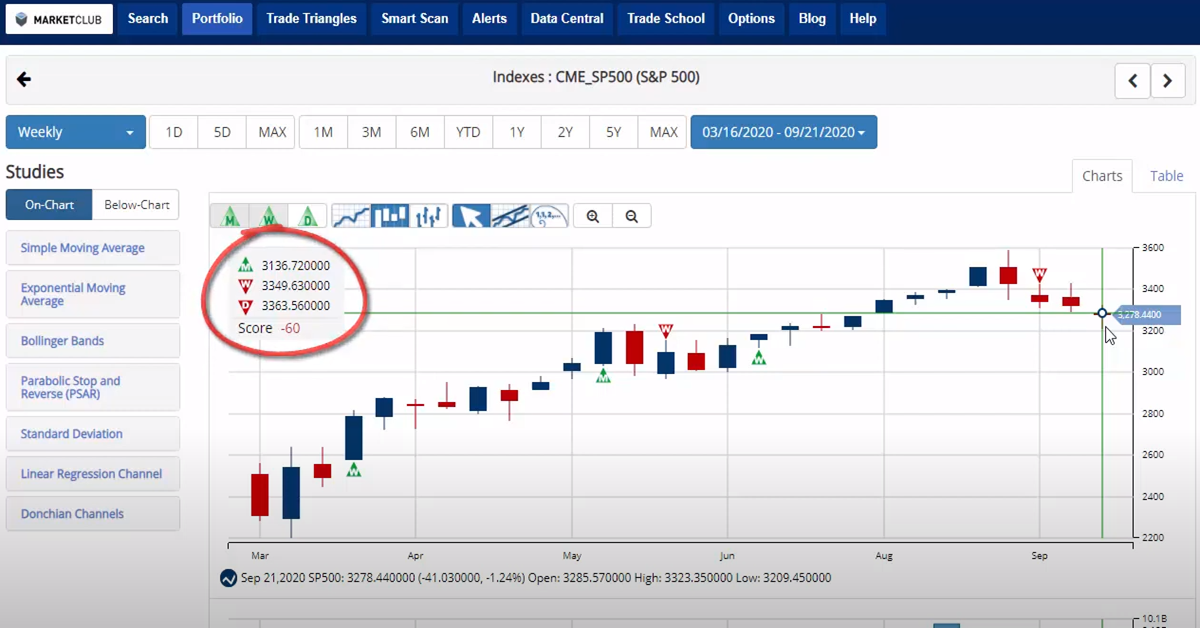Go to the next symbol arrow

tap(1167, 81)
